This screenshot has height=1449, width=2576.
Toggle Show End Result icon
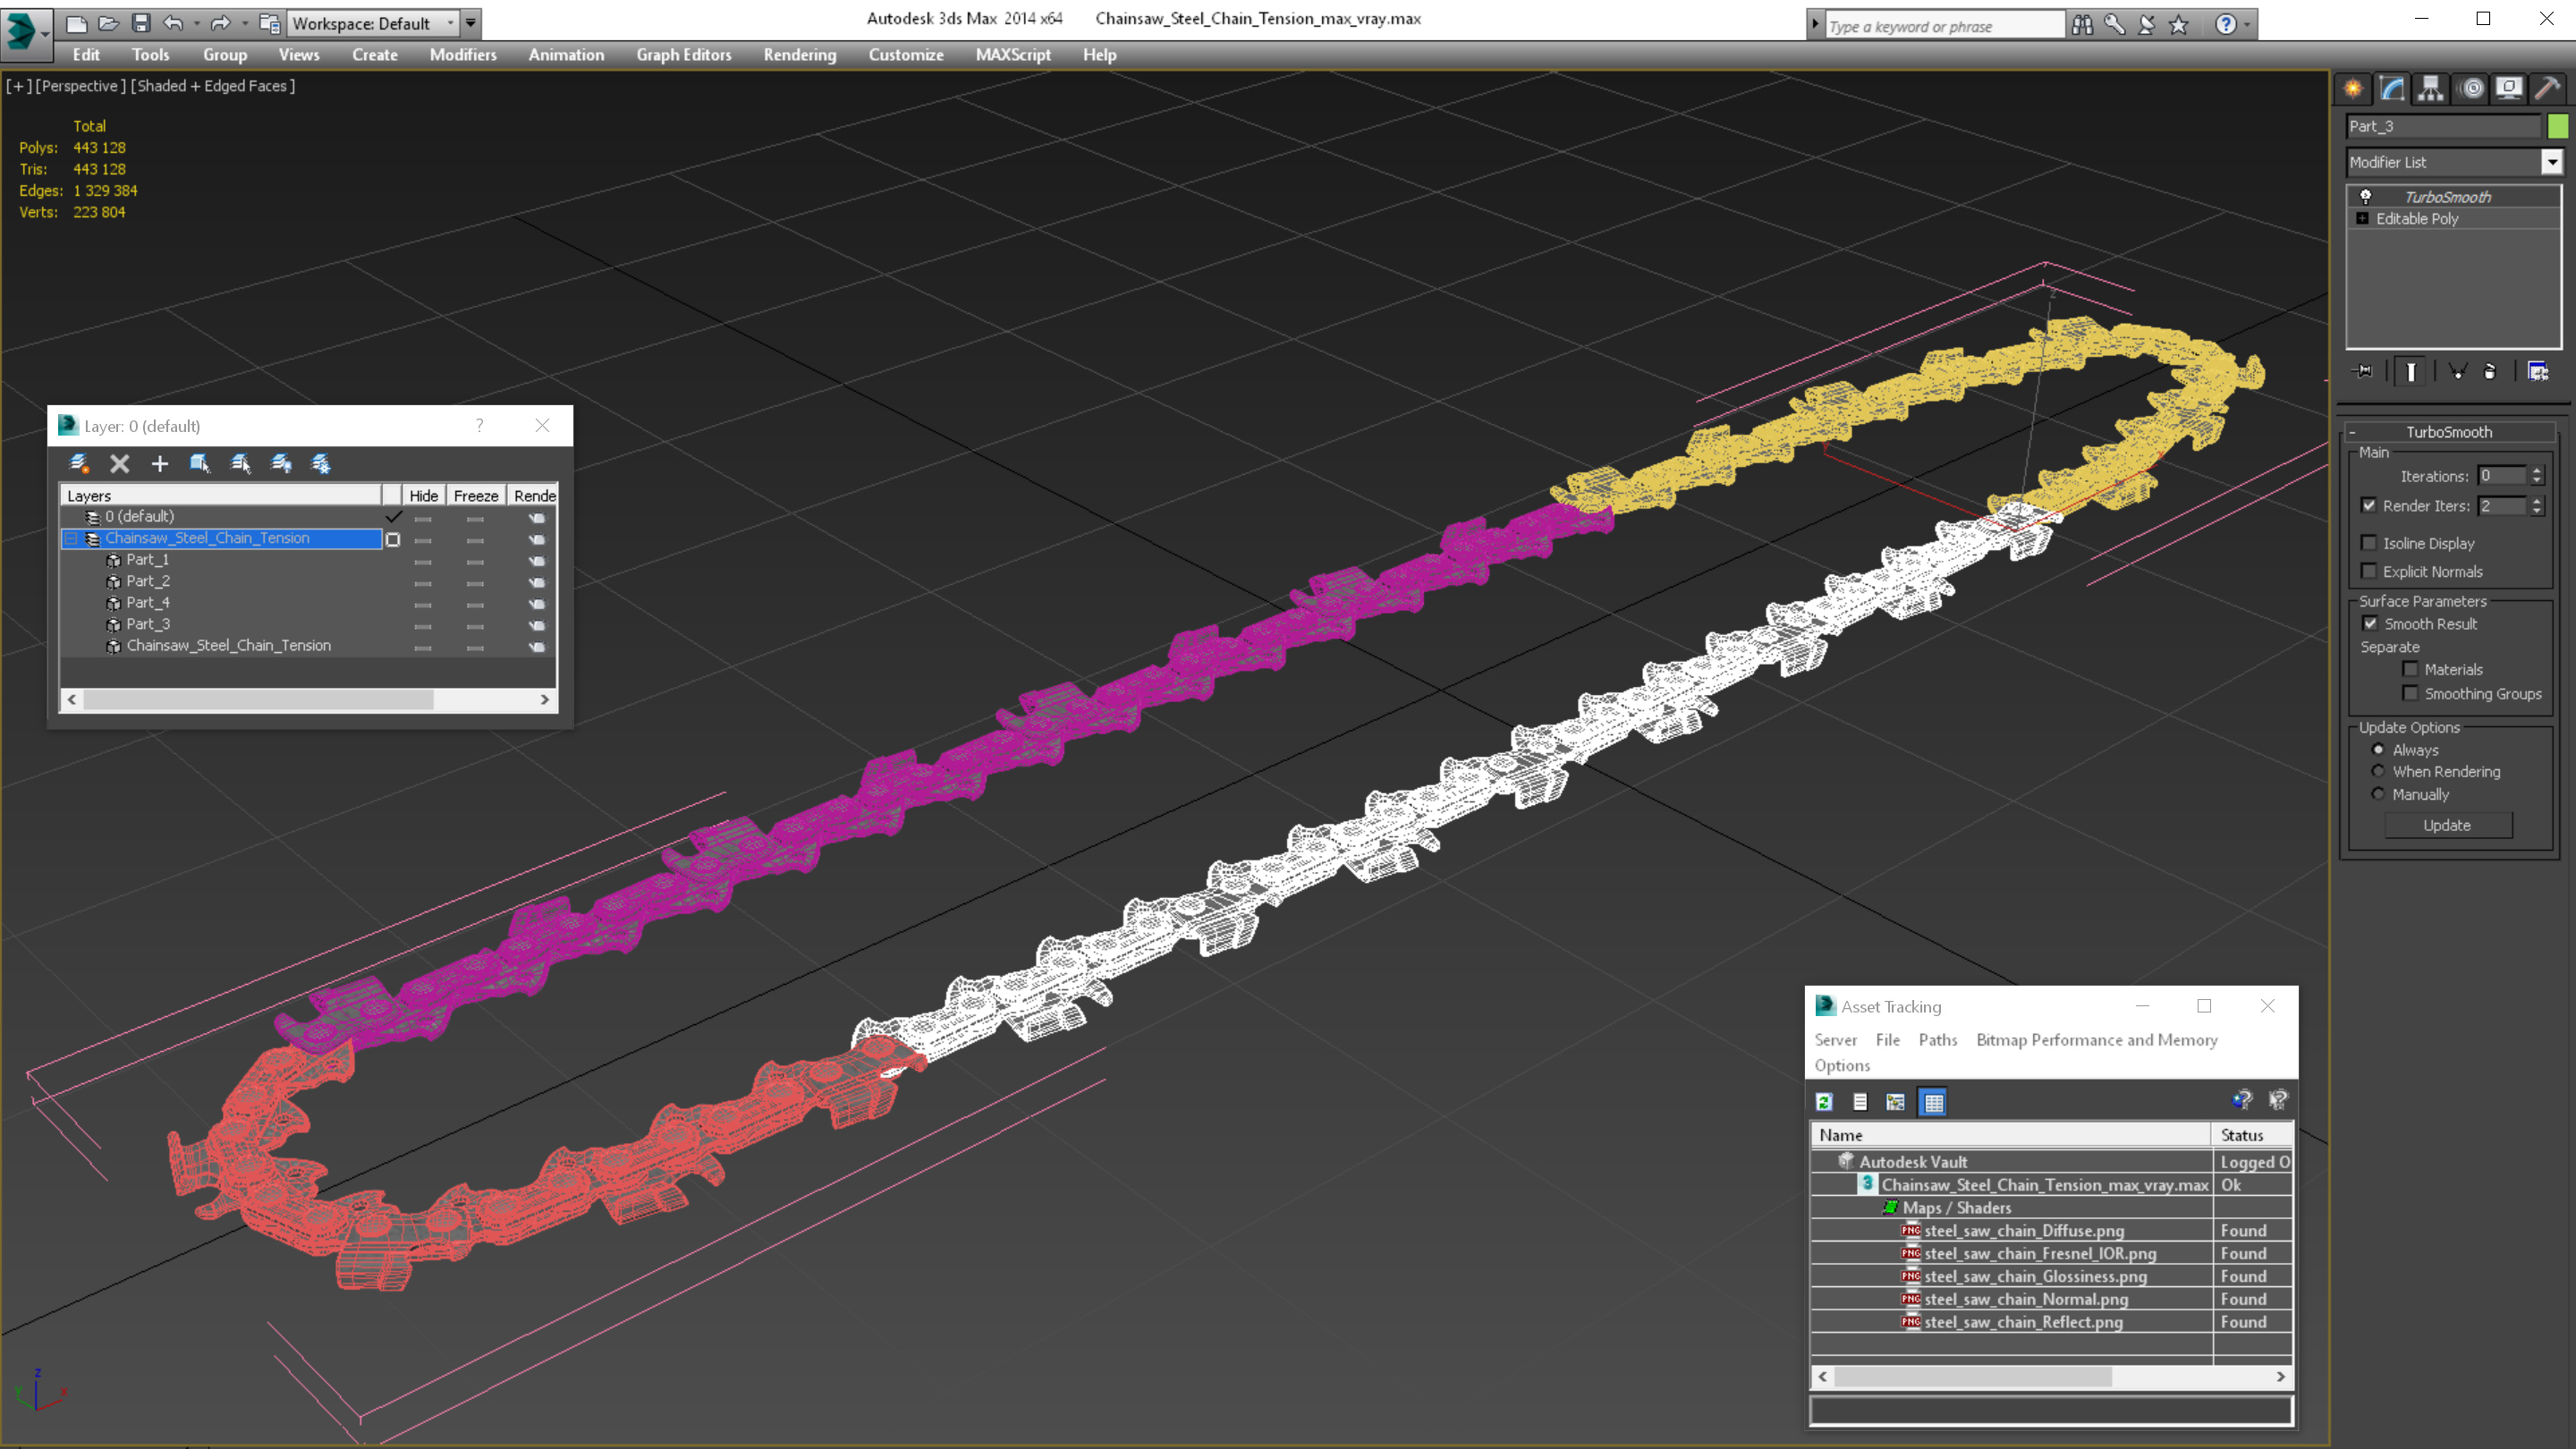(x=2411, y=371)
